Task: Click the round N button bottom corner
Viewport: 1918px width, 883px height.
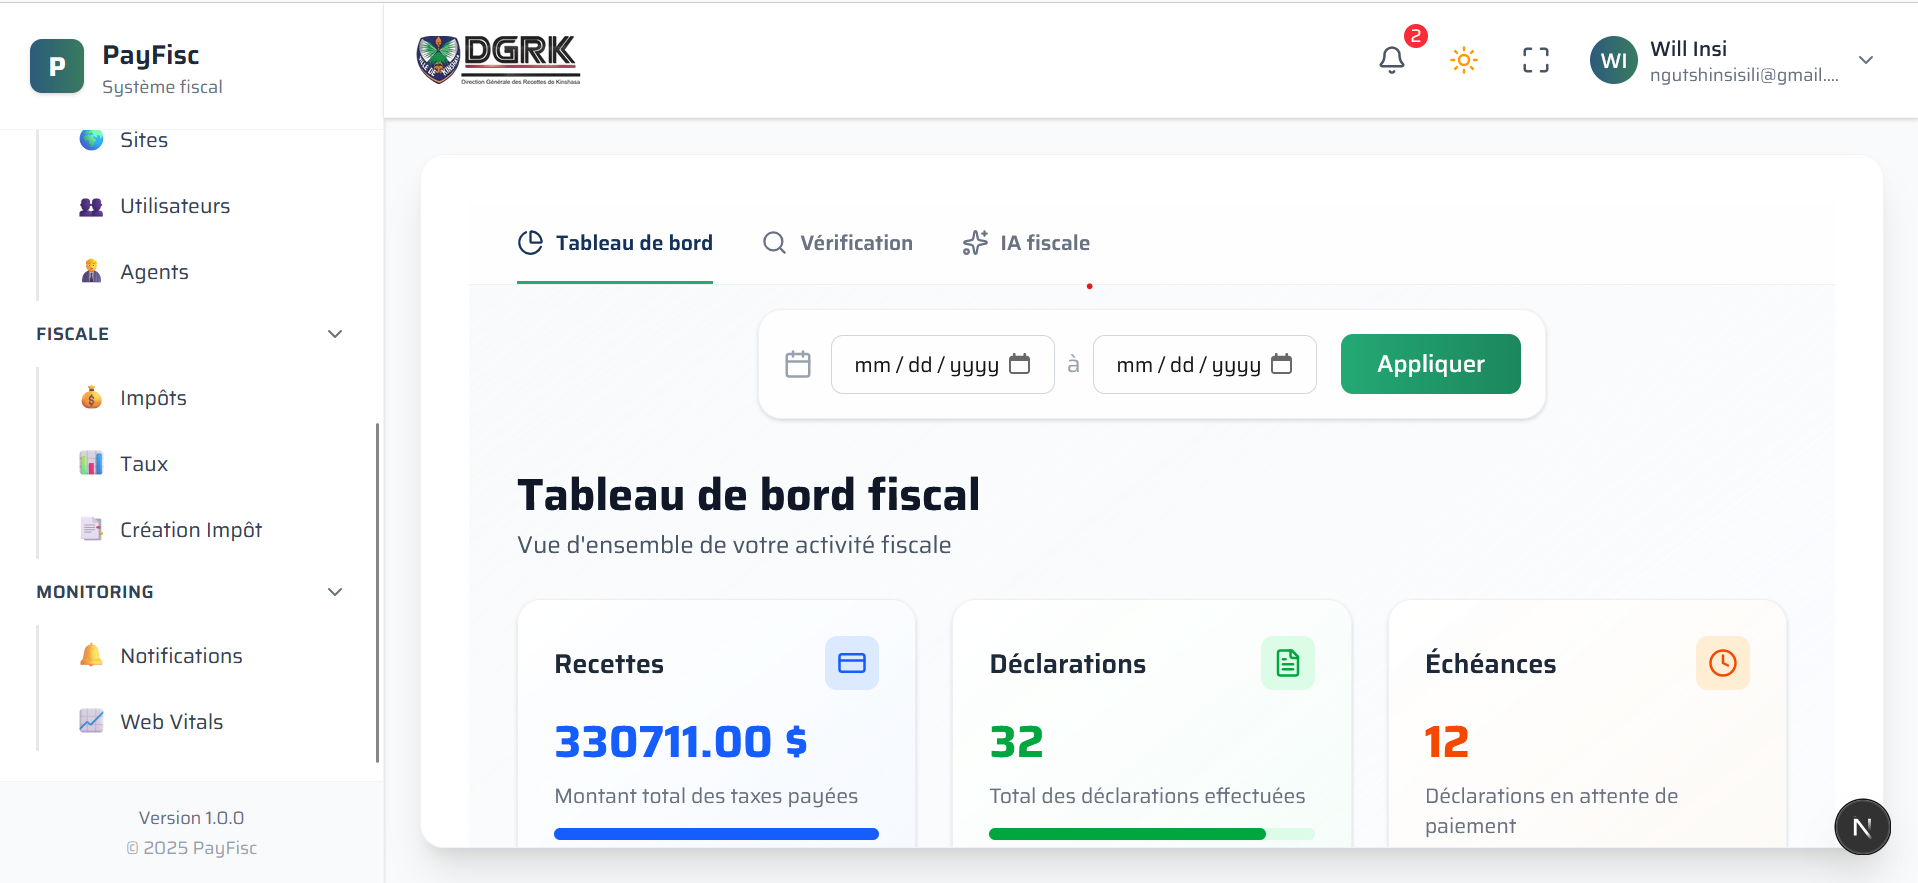Action: pos(1862,827)
